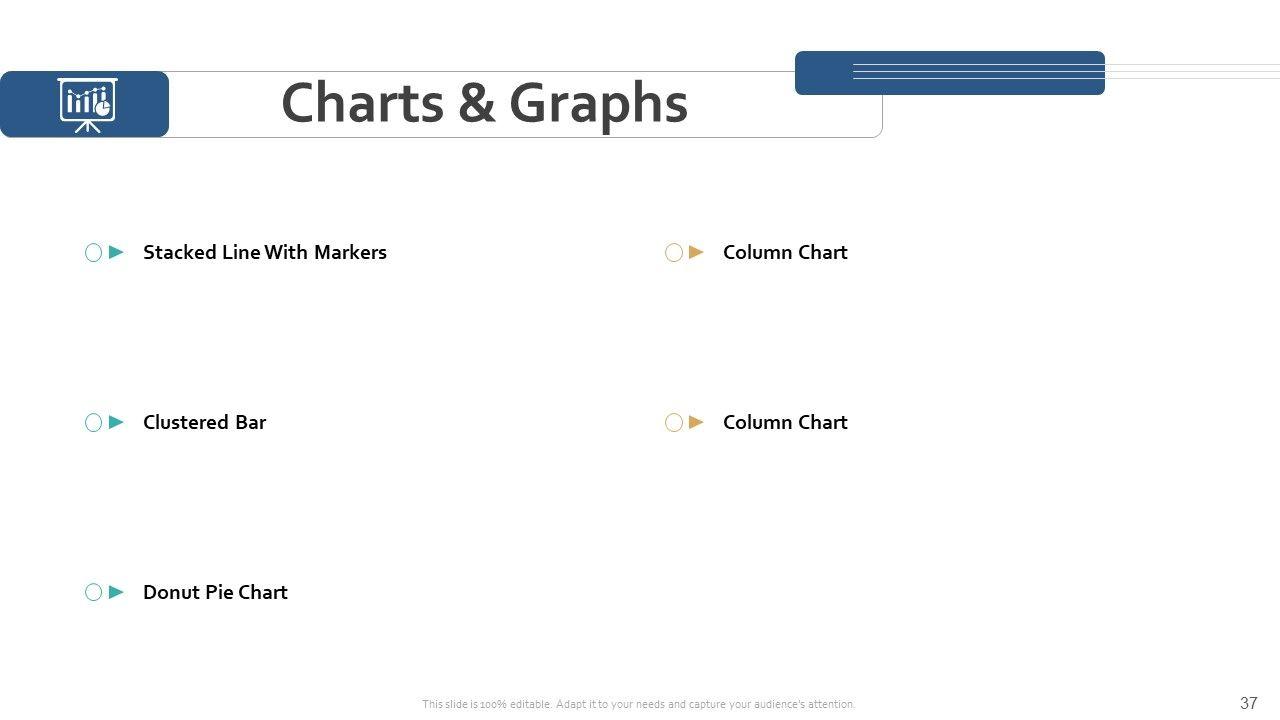Viewport: 1280px width, 720px height.
Task: Select the orange circle beside the lower Column Chart
Action: pos(674,423)
